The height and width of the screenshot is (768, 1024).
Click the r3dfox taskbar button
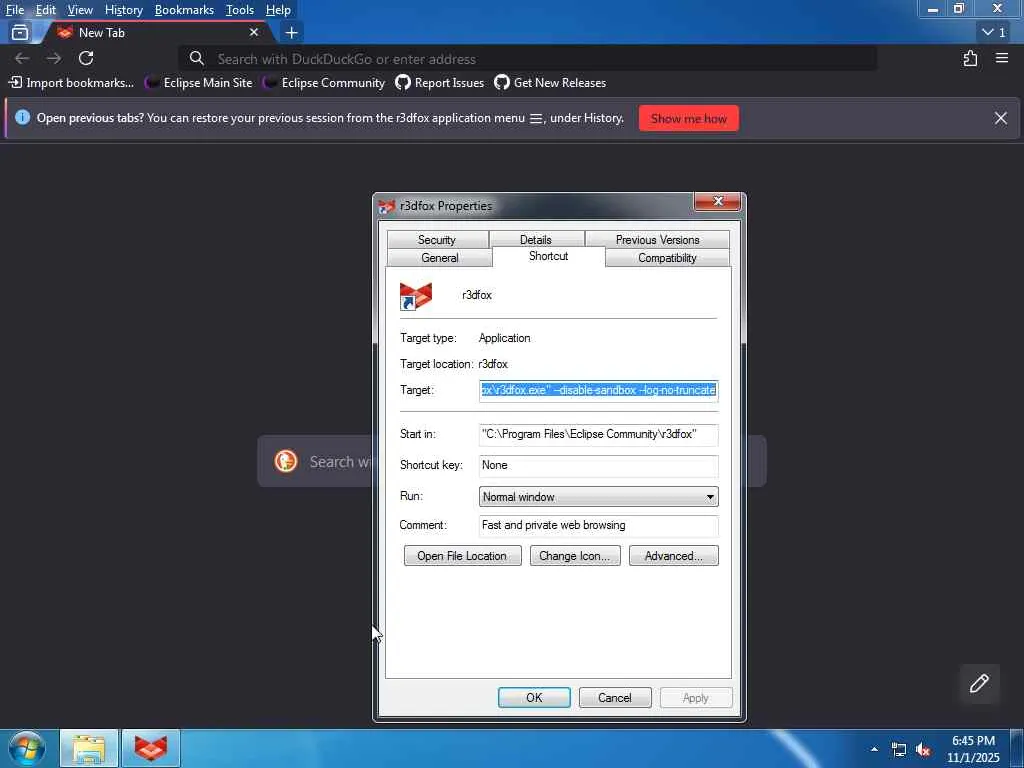pyautogui.click(x=151, y=748)
